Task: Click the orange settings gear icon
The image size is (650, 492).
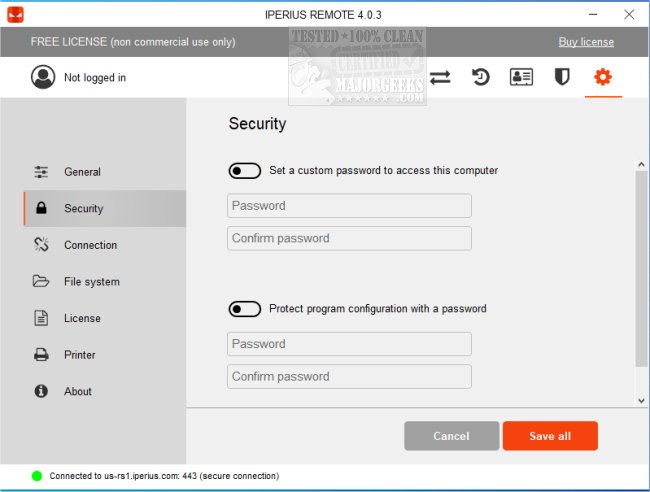Action: click(x=603, y=77)
